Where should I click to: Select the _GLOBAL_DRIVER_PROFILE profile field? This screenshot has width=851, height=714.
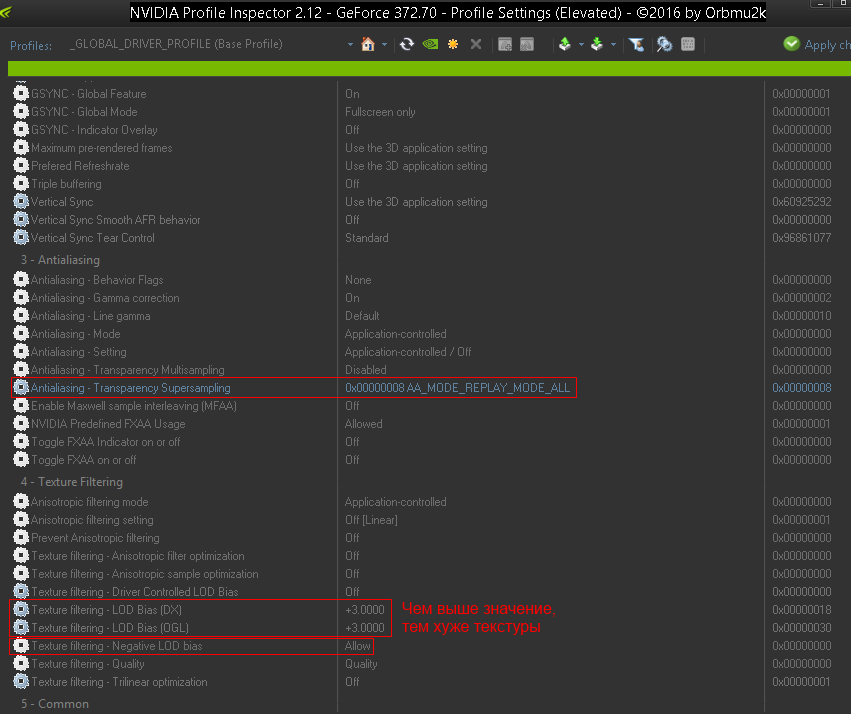[x=206, y=44]
